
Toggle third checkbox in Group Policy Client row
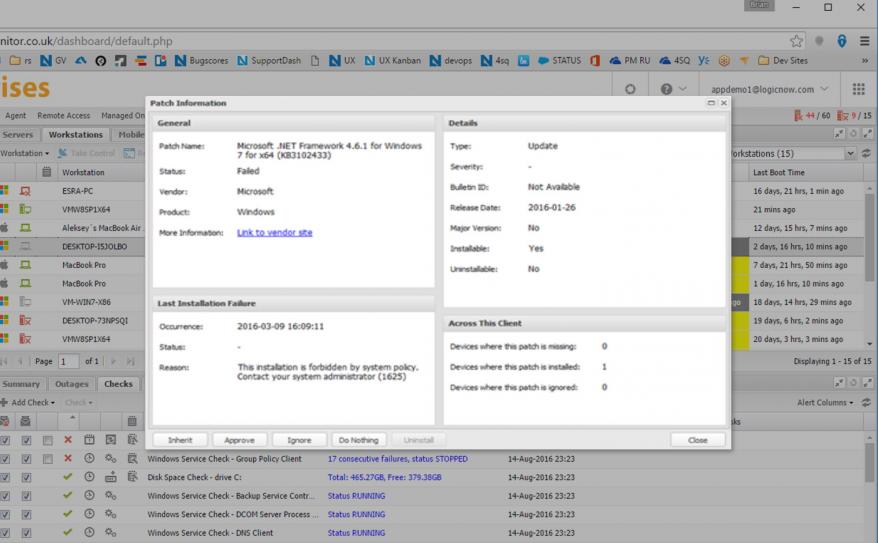tap(48, 459)
